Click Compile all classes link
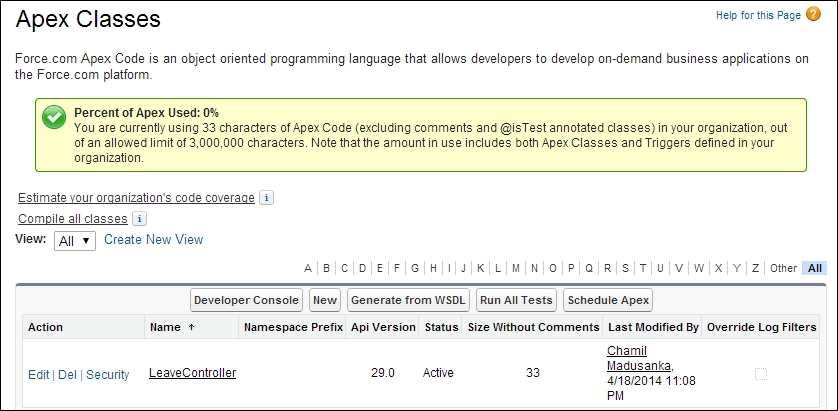Viewport: 838px width, 411px height. (73, 219)
